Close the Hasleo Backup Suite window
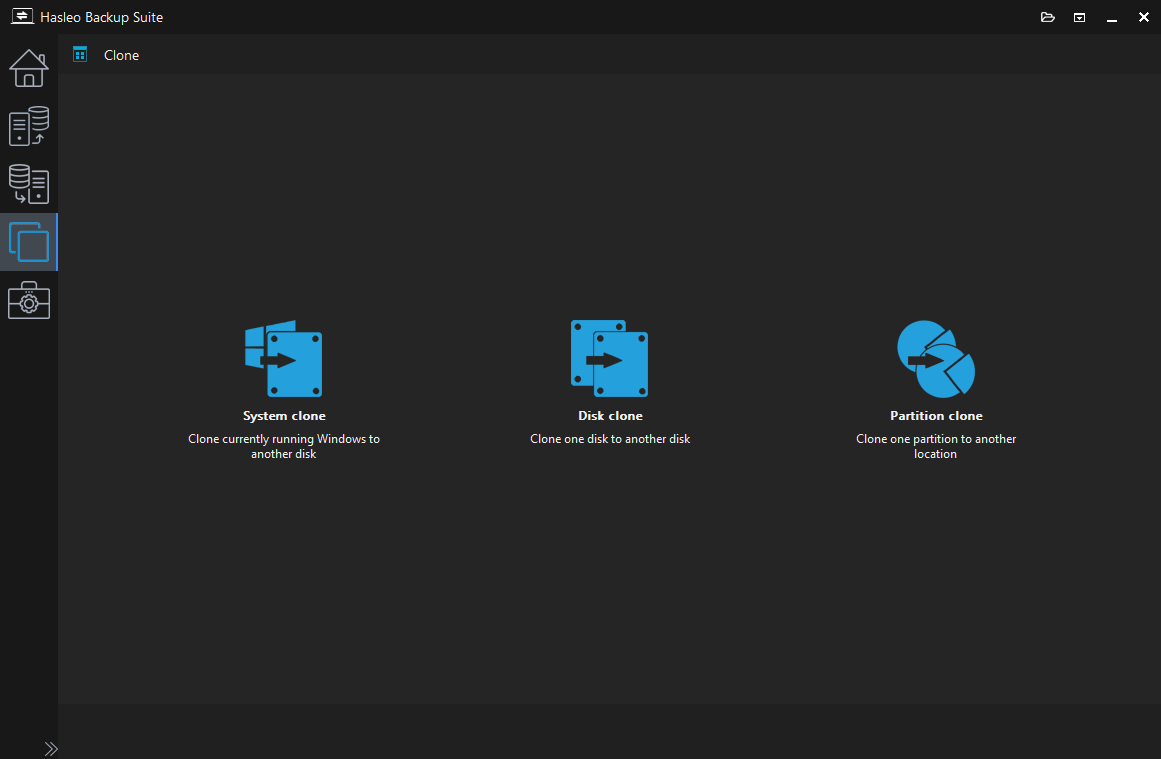 click(1143, 17)
